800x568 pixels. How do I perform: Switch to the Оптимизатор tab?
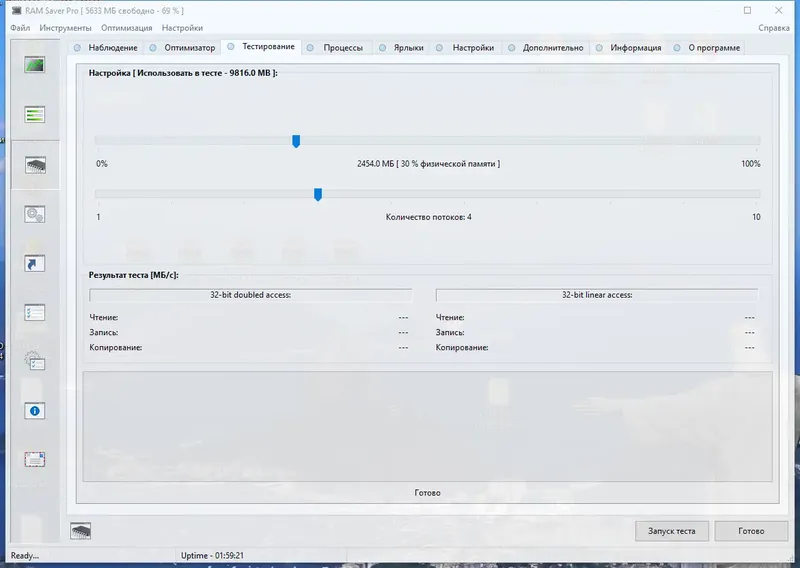[x=183, y=47]
